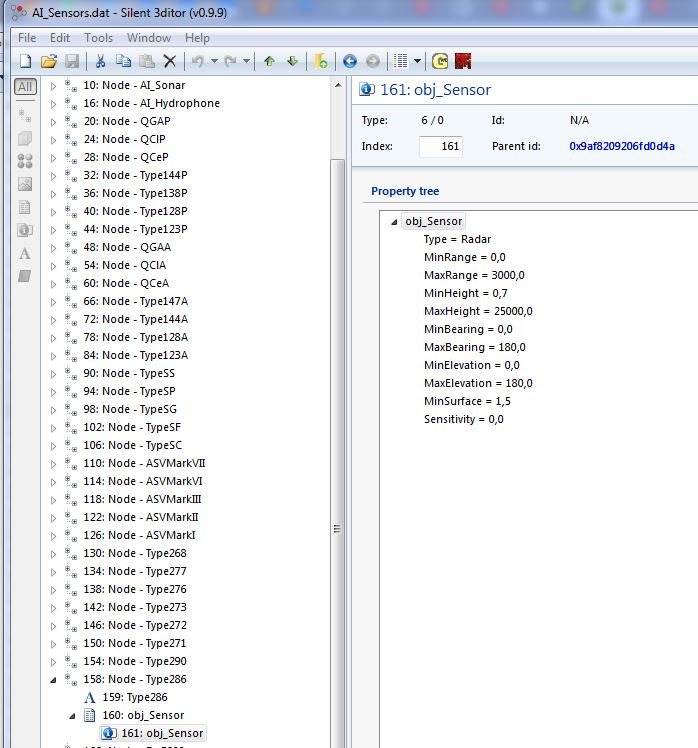Image resolution: width=698 pixels, height=748 pixels.
Task: Collapse obj_Sensor in the property tree
Action: point(394,222)
